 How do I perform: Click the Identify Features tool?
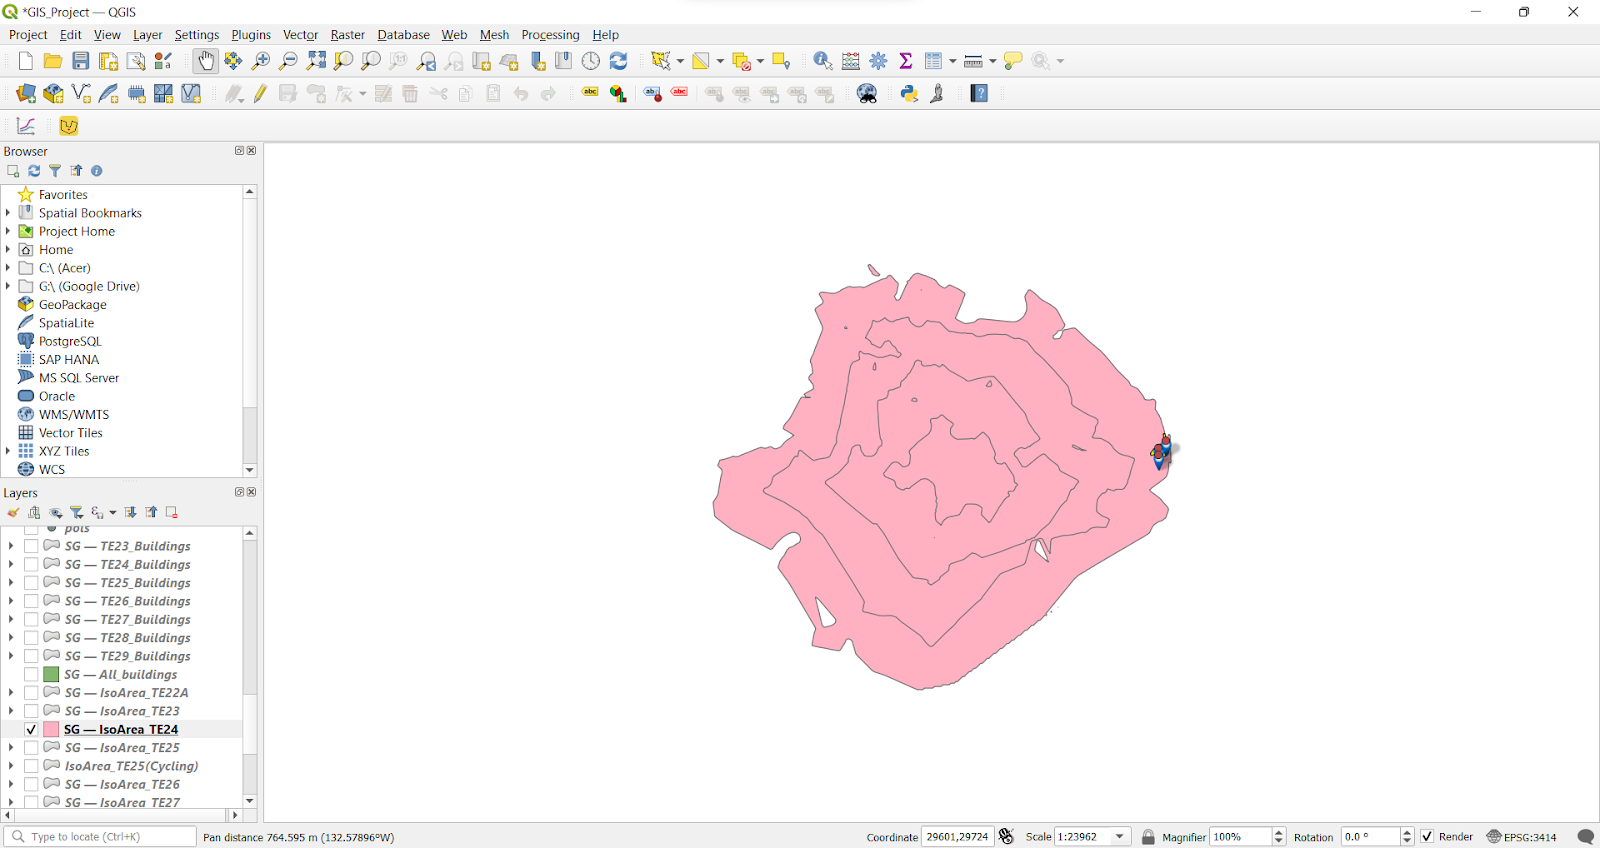coord(822,62)
